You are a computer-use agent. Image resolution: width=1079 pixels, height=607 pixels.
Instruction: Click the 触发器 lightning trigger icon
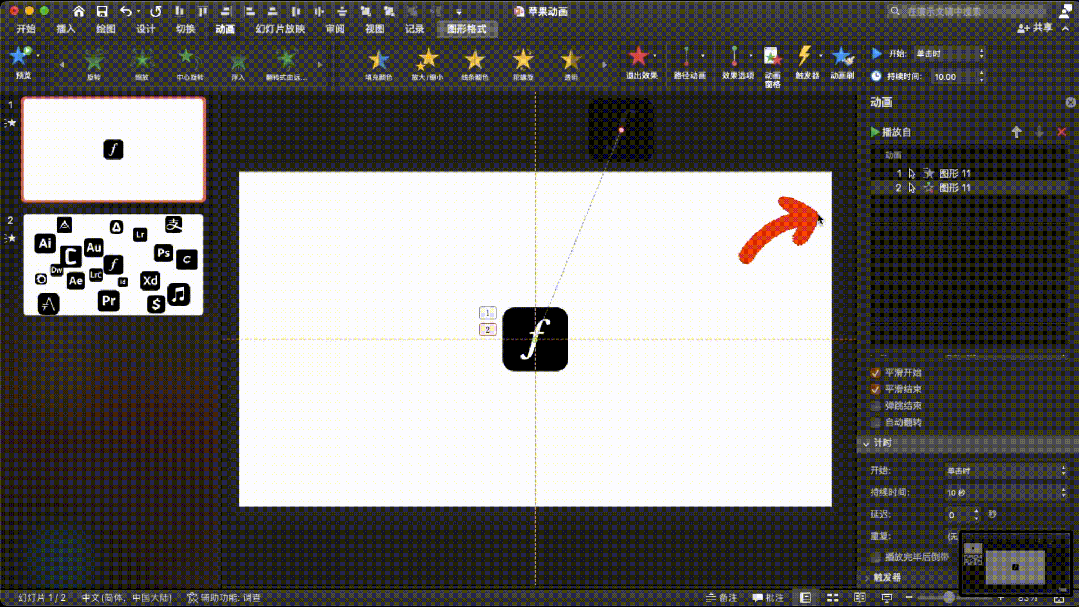tap(806, 63)
